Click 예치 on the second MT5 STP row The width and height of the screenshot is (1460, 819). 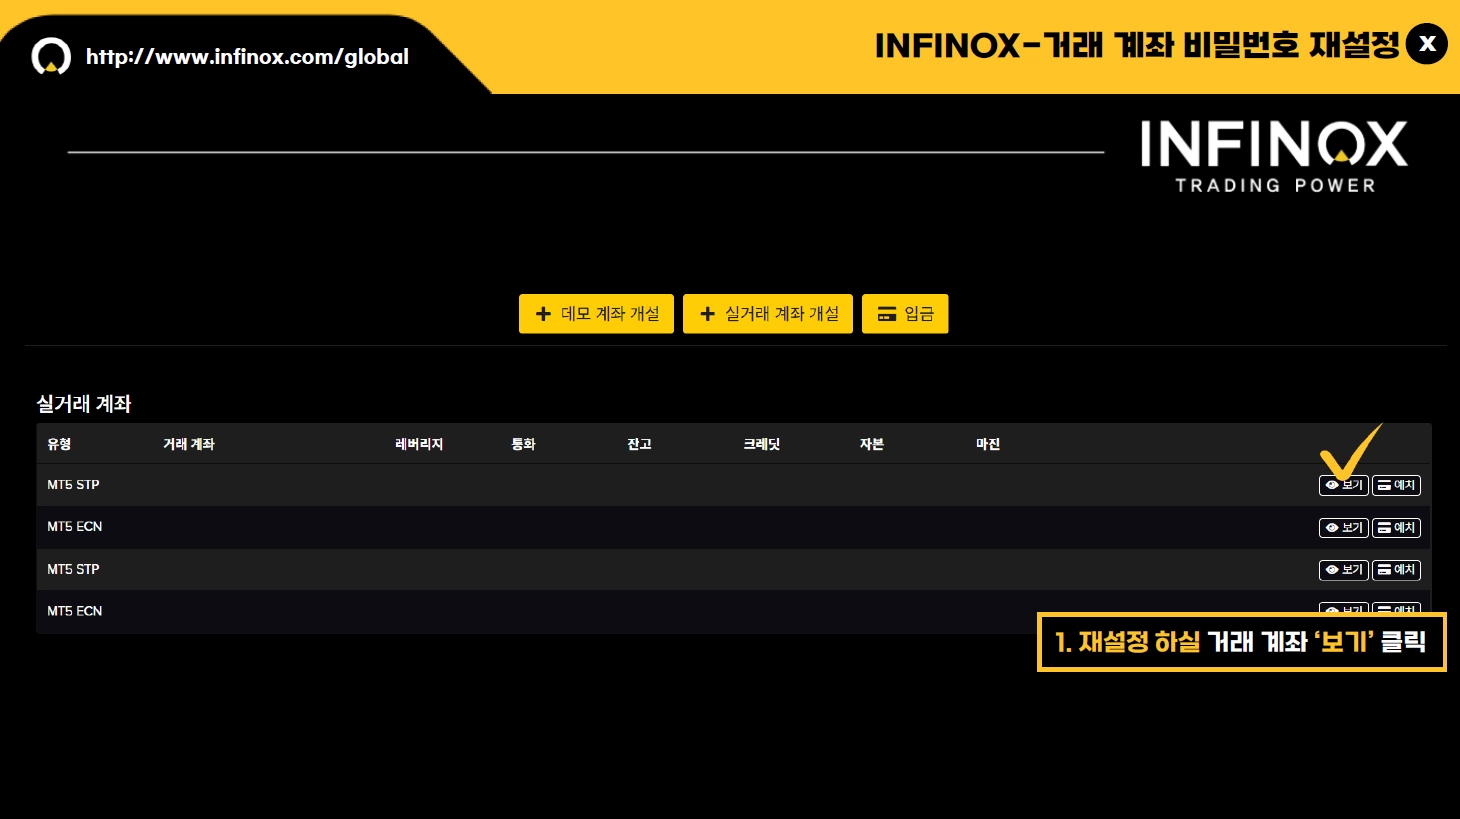(1396, 570)
